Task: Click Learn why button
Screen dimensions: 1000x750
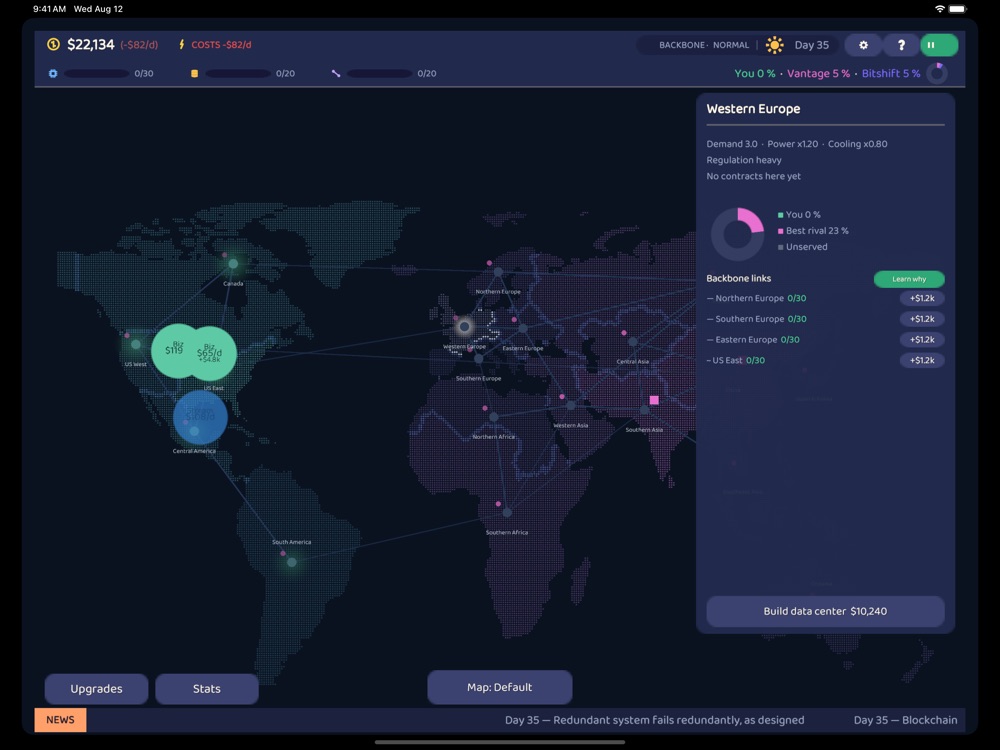Action: pos(909,279)
